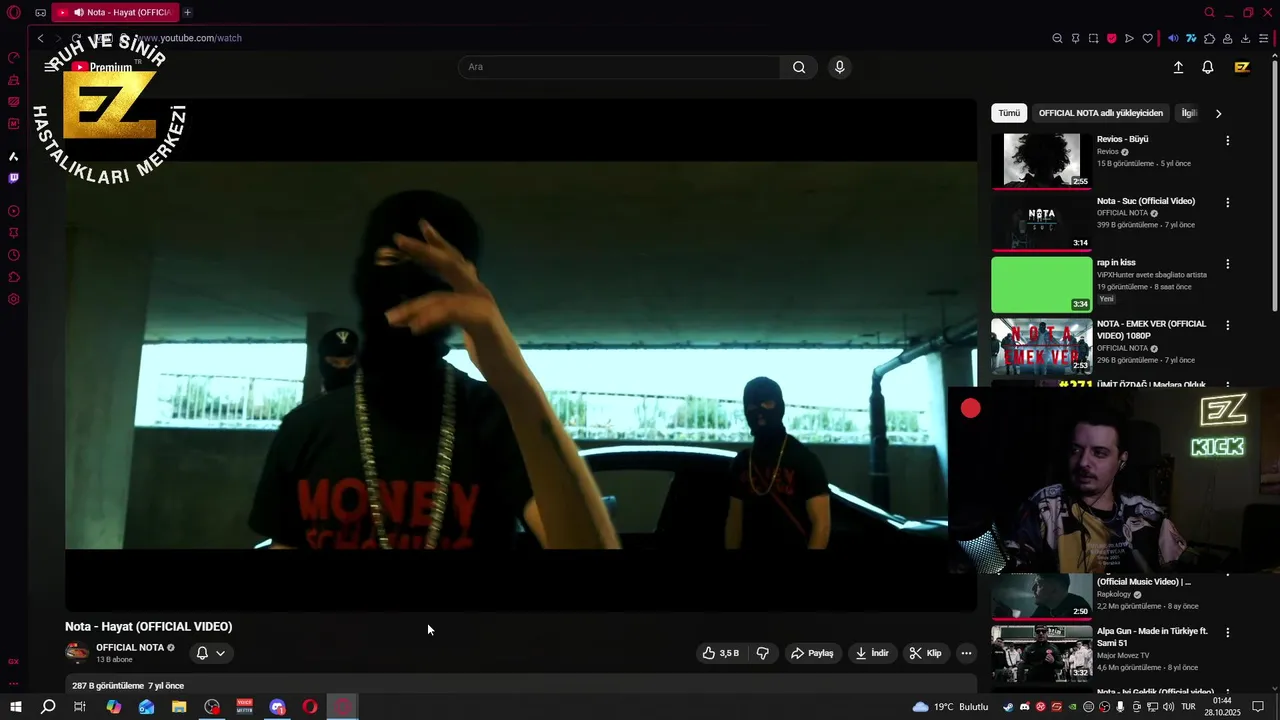Open options for NOTA - EMEK VER video

pos(1228,326)
